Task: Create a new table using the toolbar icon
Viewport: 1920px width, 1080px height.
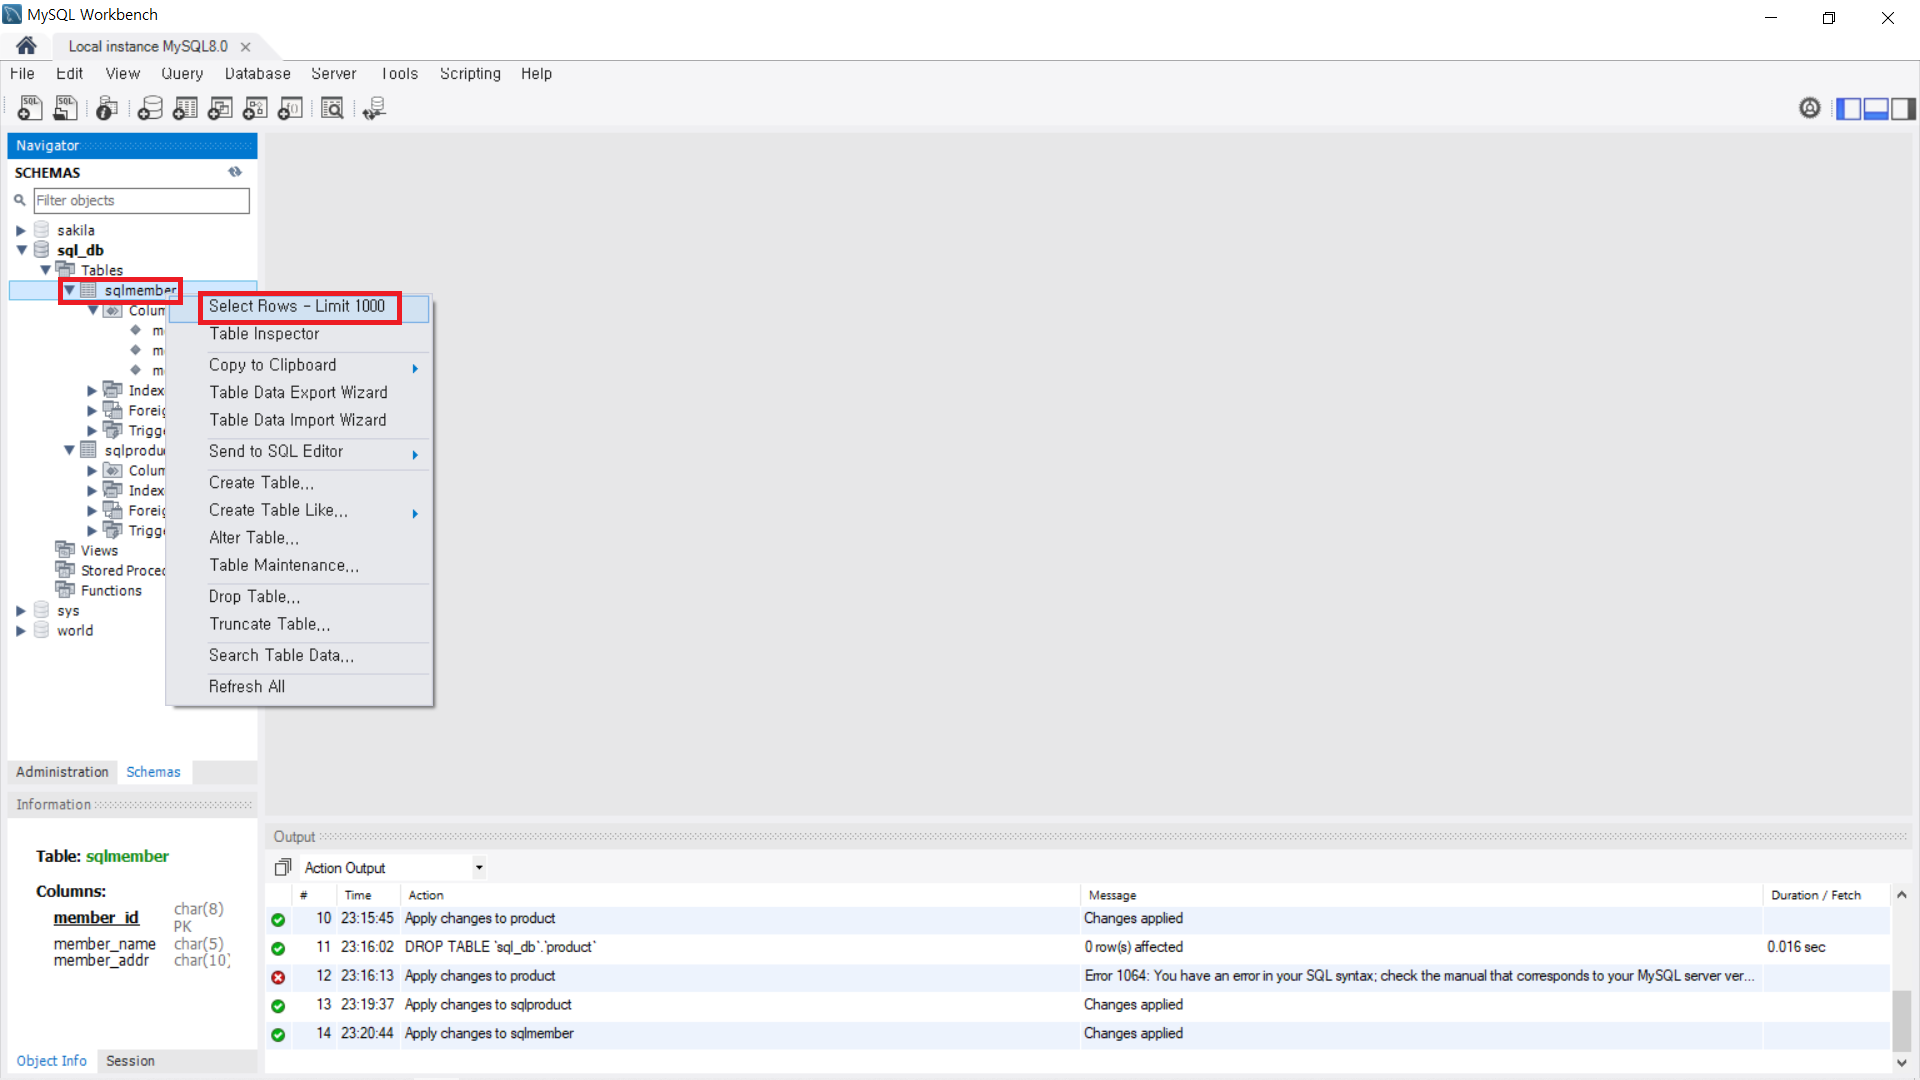Action: pyautogui.click(x=185, y=108)
